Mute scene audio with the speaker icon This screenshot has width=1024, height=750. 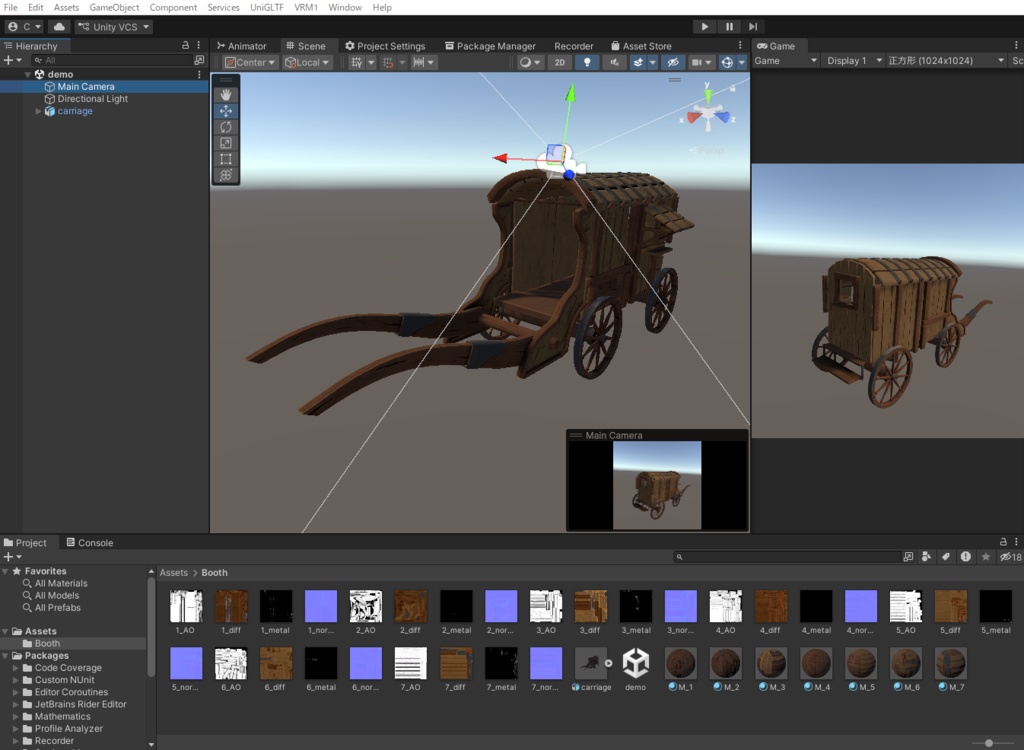tap(615, 61)
